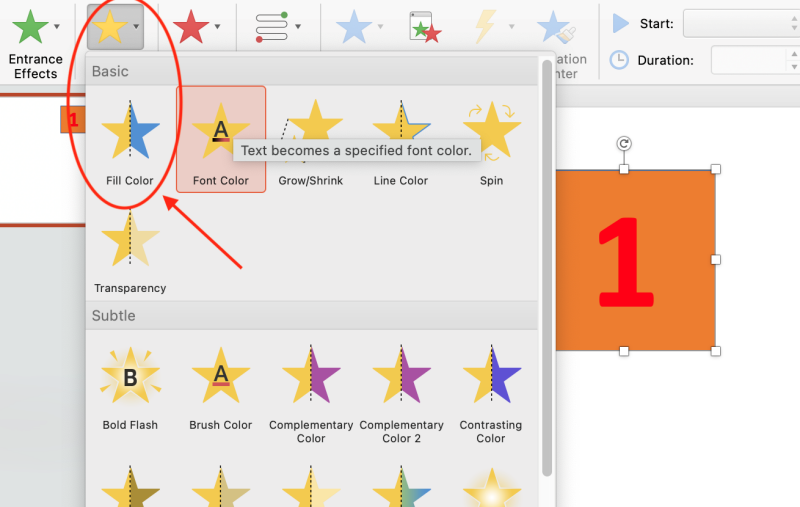Click the 'Basic' section heading
Screen dimensions: 800x507
point(110,71)
